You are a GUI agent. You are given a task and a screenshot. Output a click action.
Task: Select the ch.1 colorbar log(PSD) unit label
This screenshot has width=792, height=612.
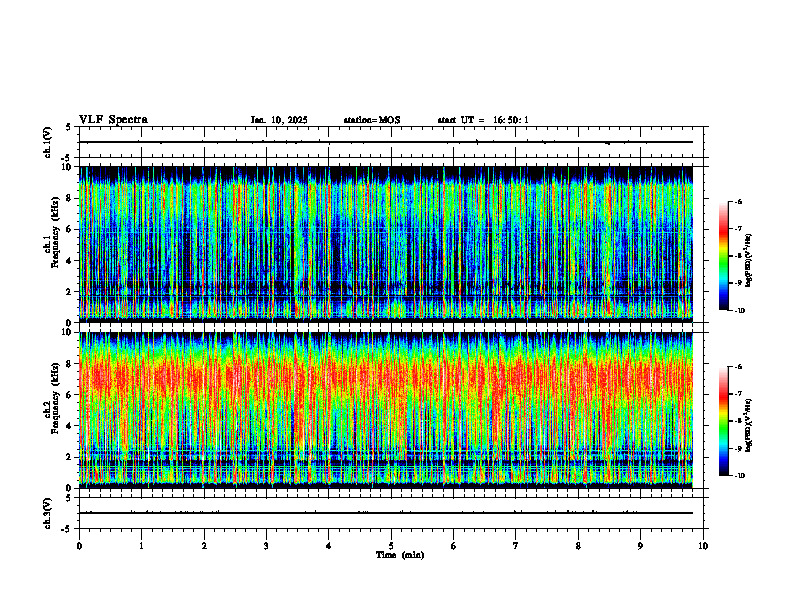(x=749, y=260)
